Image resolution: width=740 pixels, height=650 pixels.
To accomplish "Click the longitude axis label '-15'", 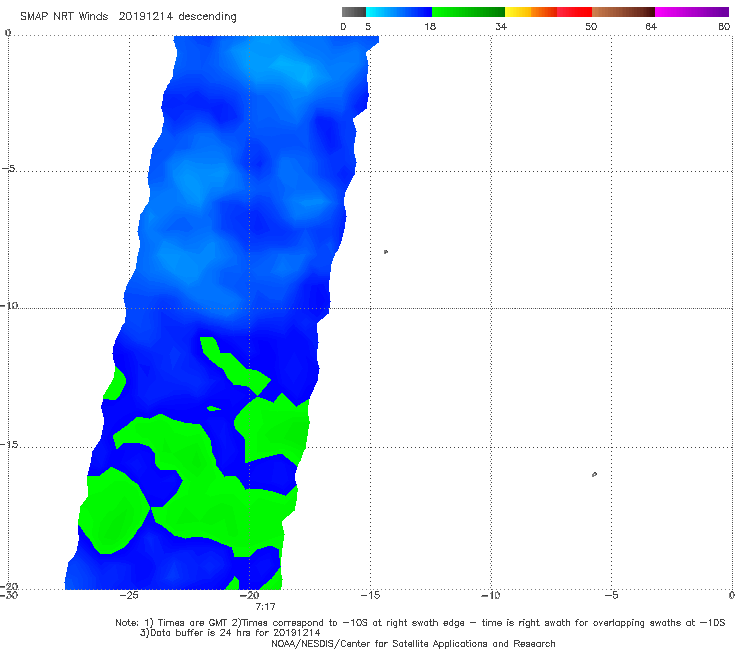I will (370, 595).
